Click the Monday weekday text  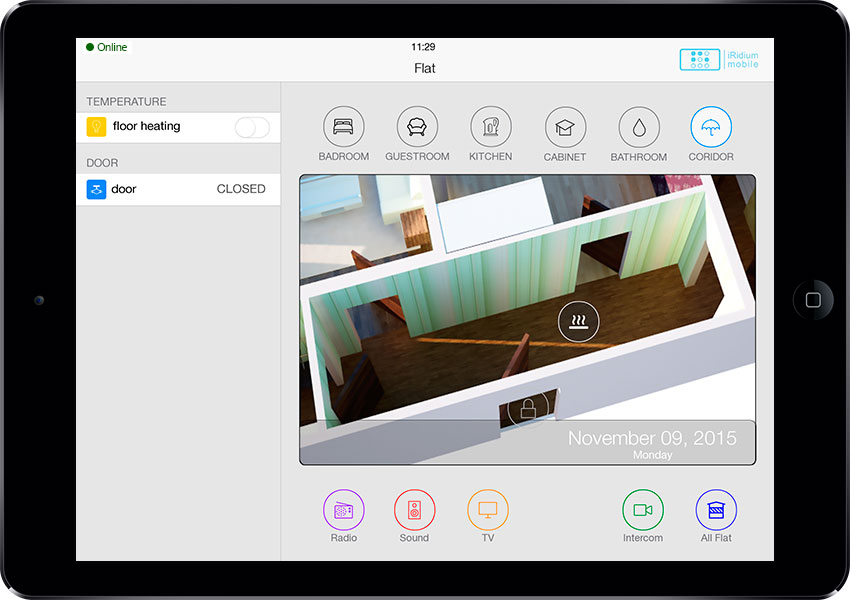tap(652, 455)
